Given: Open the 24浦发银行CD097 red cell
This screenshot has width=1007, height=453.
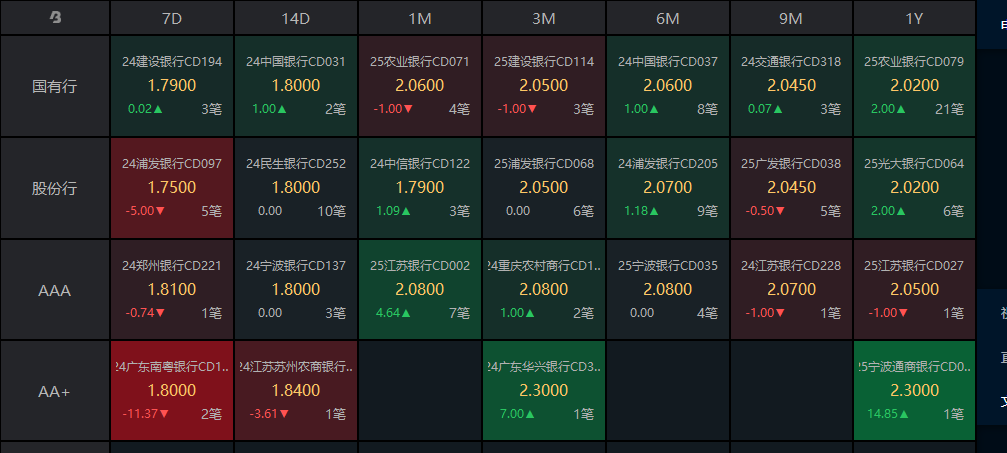Looking at the screenshot, I should pos(171,188).
